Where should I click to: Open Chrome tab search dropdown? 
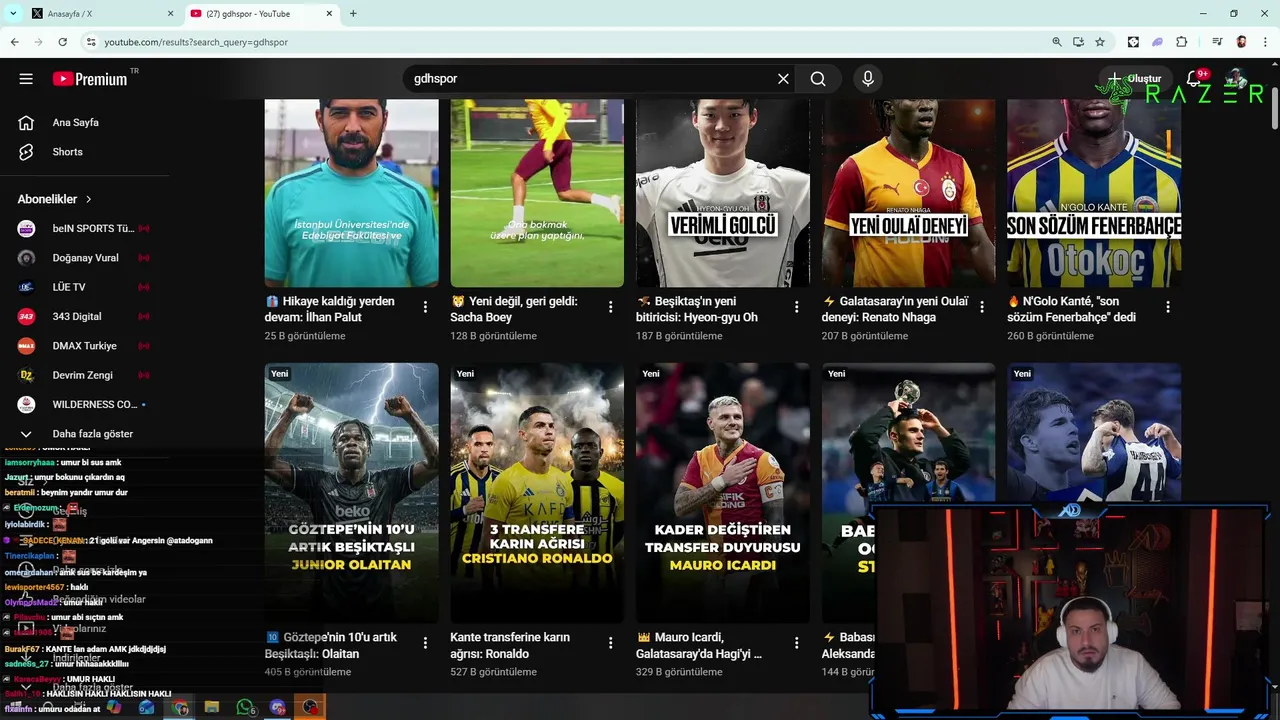(13, 14)
